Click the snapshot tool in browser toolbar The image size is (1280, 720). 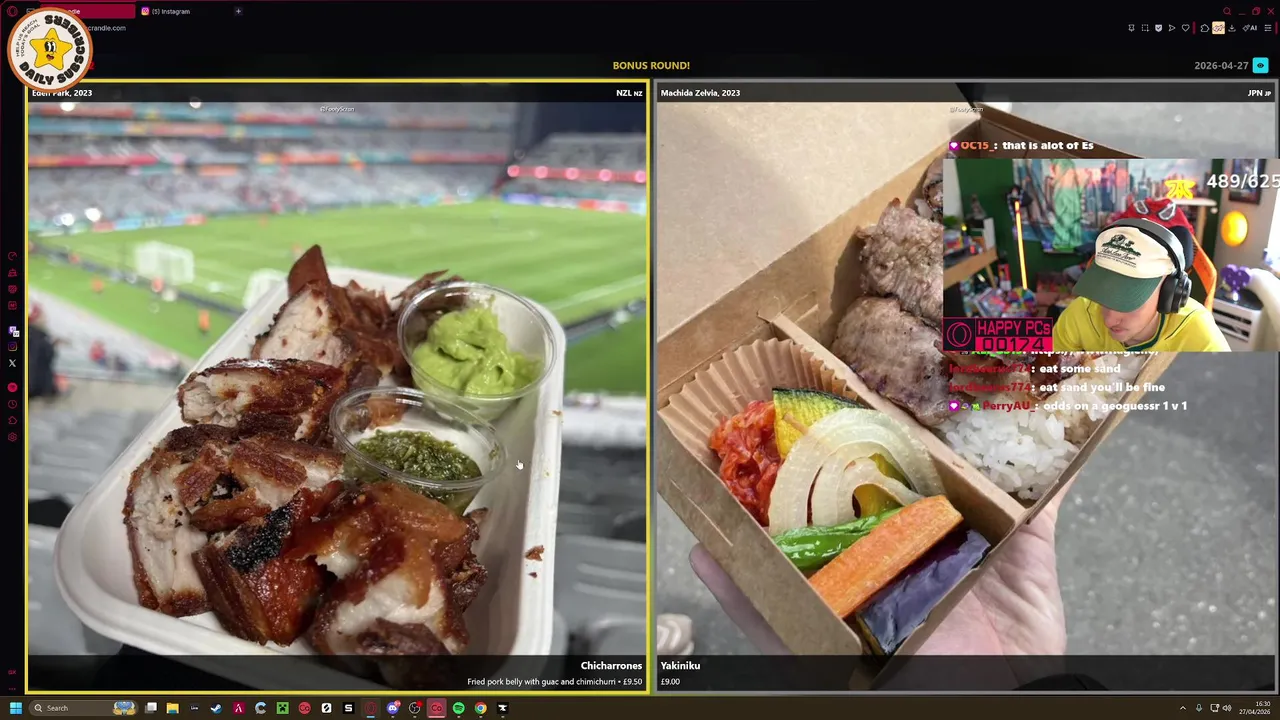[x=1145, y=28]
